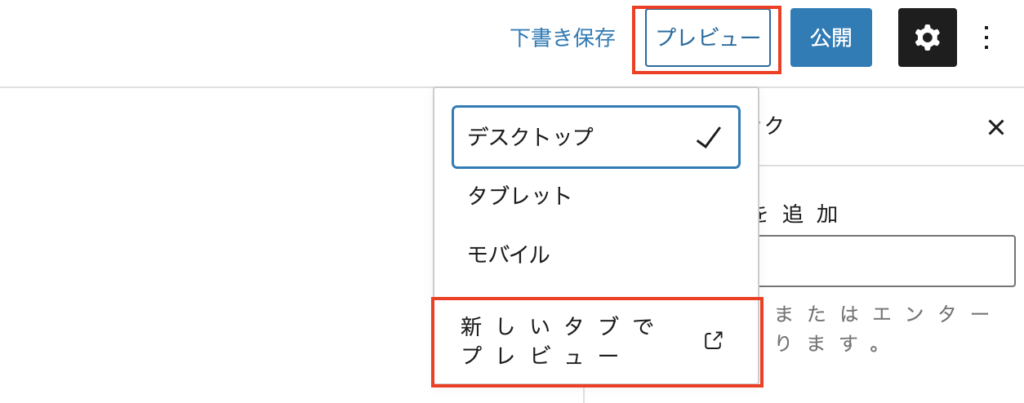Viewport: 1024px width, 403px height.
Task: Select デスクトップ preview mode
Action: [596, 137]
